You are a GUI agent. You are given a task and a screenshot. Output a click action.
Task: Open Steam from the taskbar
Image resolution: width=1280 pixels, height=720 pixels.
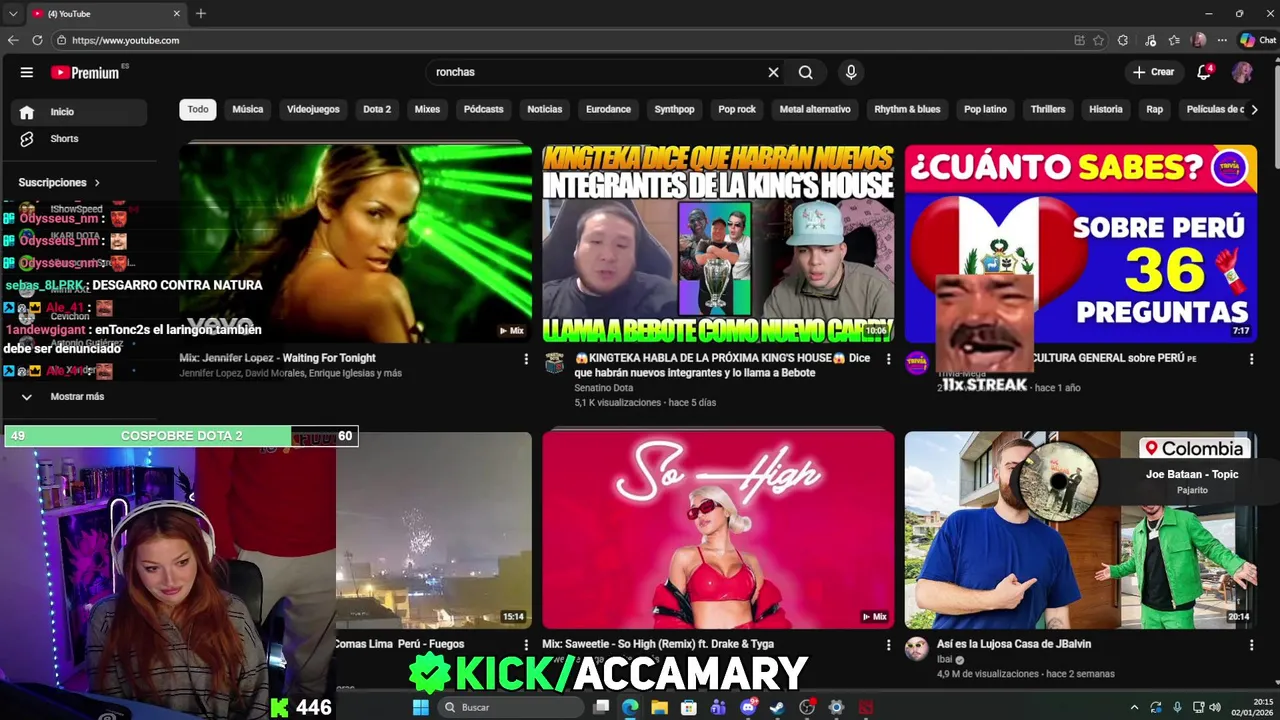click(777, 707)
